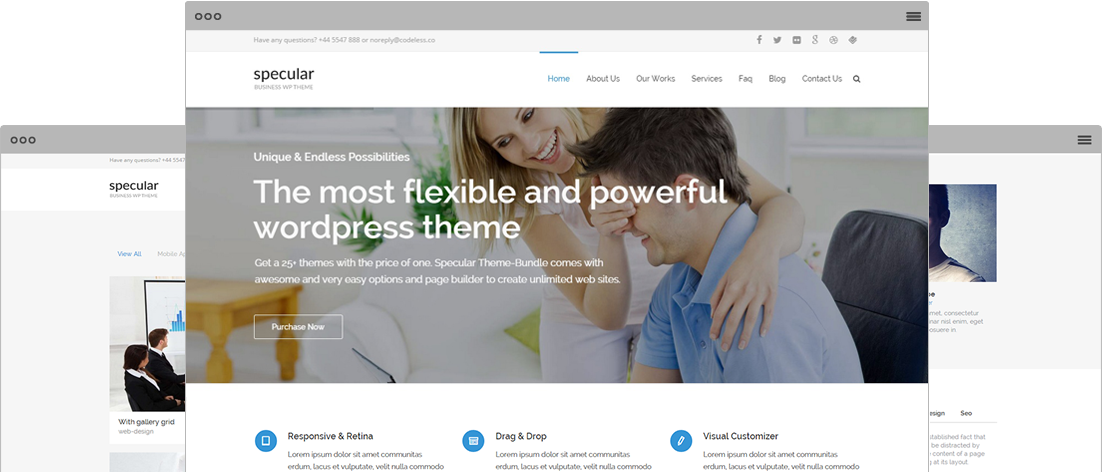Open the Google Plus icon

tap(815, 40)
